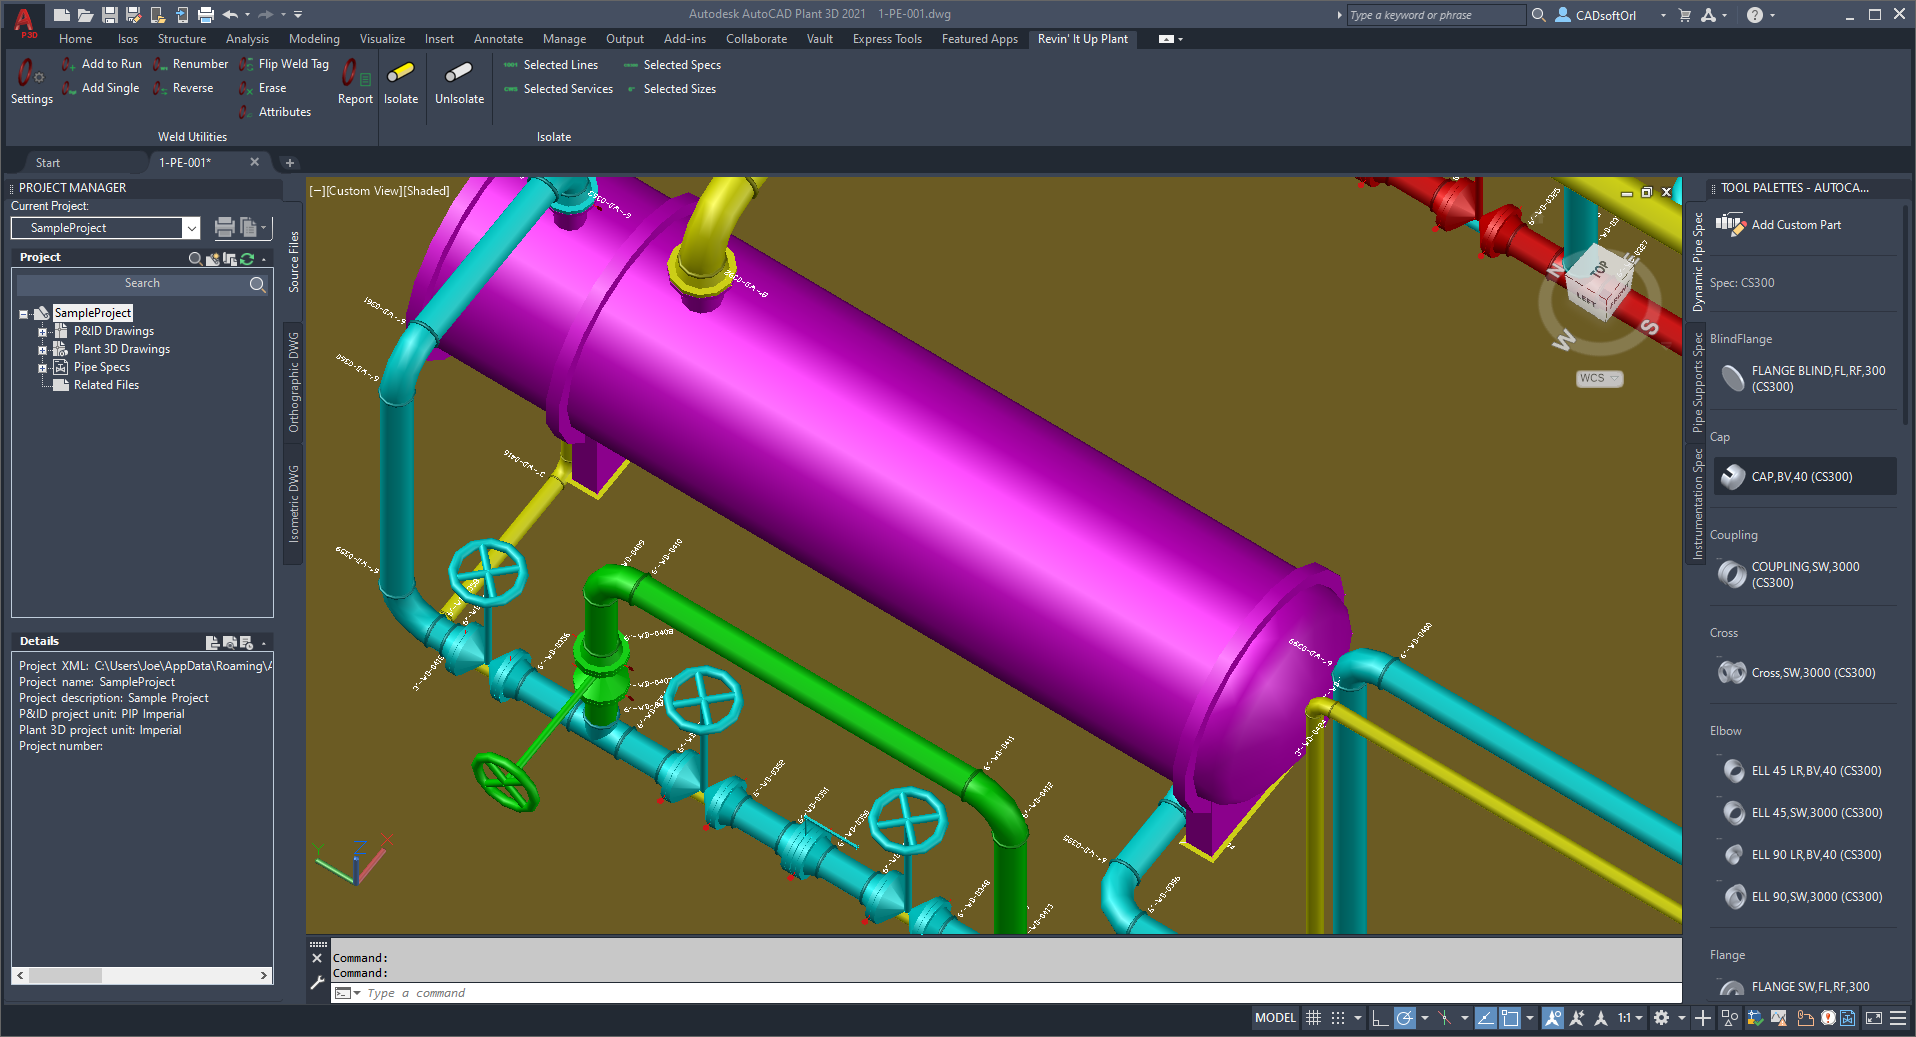Go to the Visualize ribbon tab
Screen dimensions: 1916x1037
click(x=382, y=39)
